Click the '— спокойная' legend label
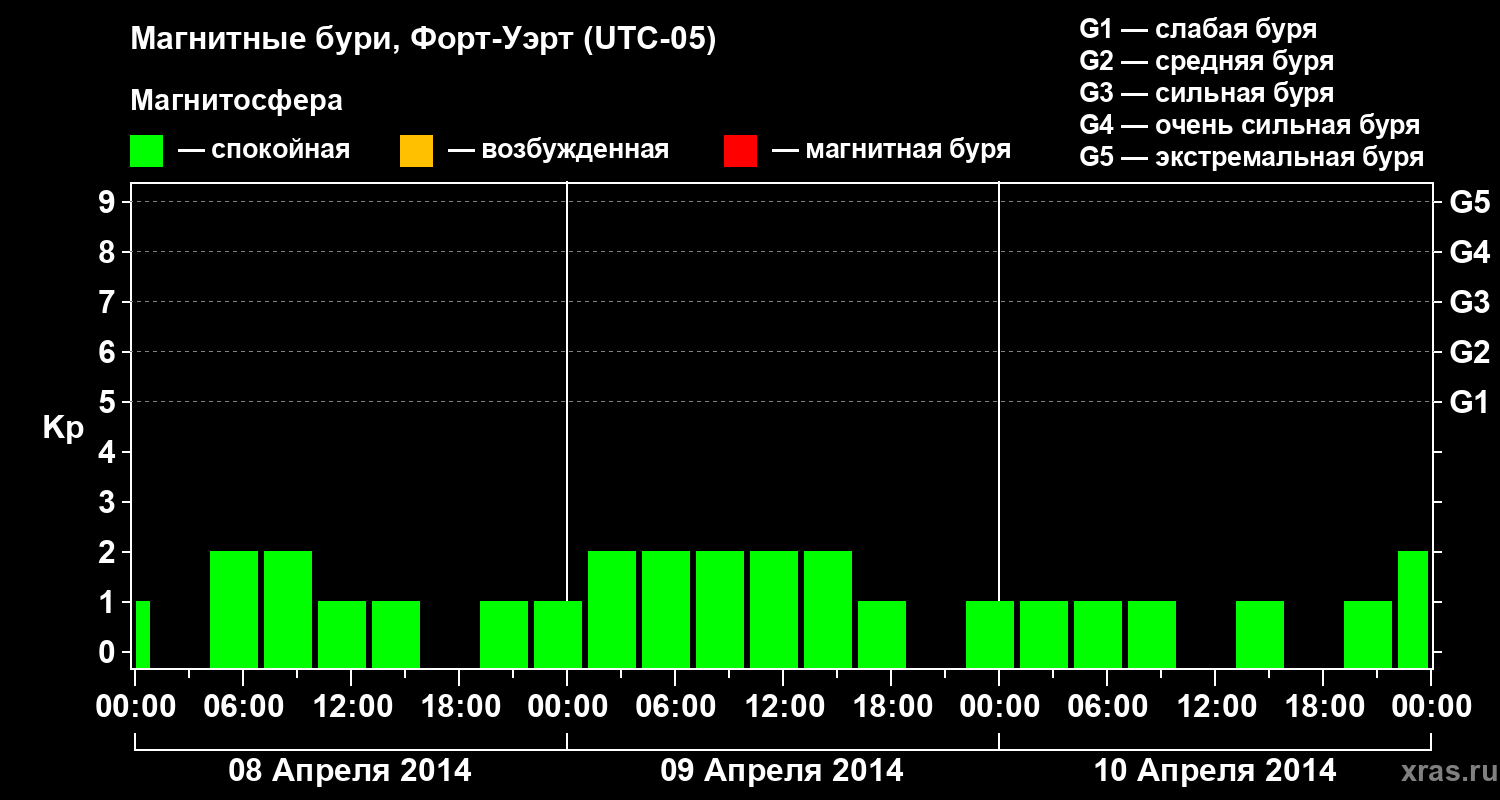This screenshot has width=1500, height=800. pyautogui.click(x=264, y=150)
